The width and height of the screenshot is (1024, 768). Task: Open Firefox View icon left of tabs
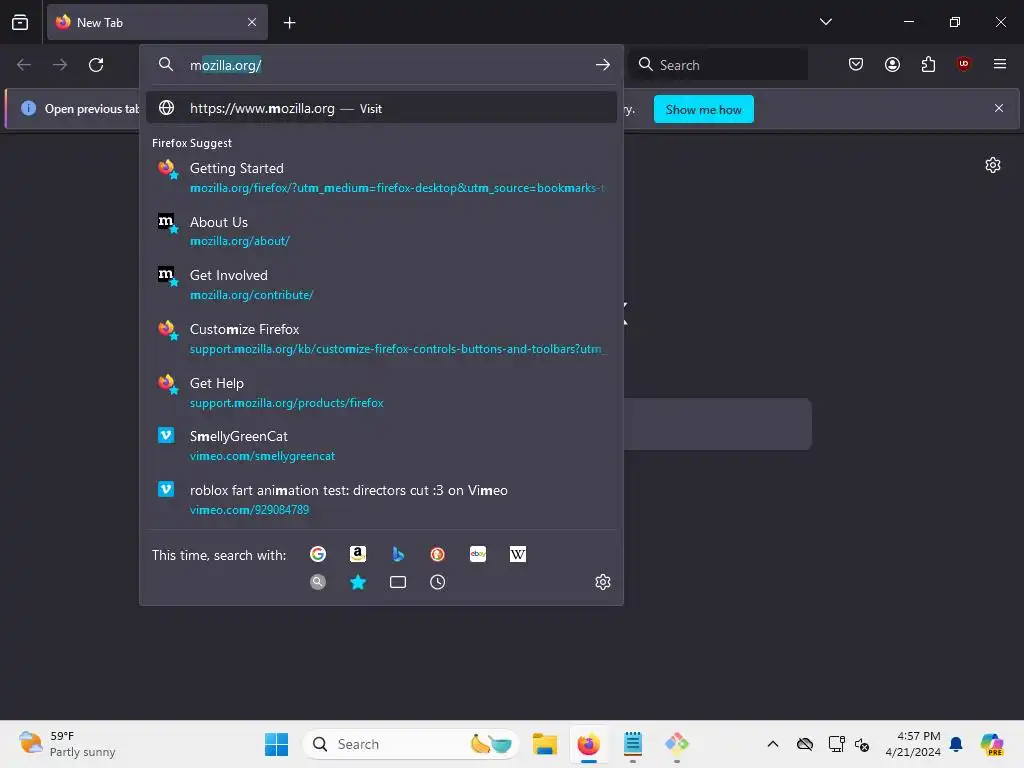click(20, 22)
